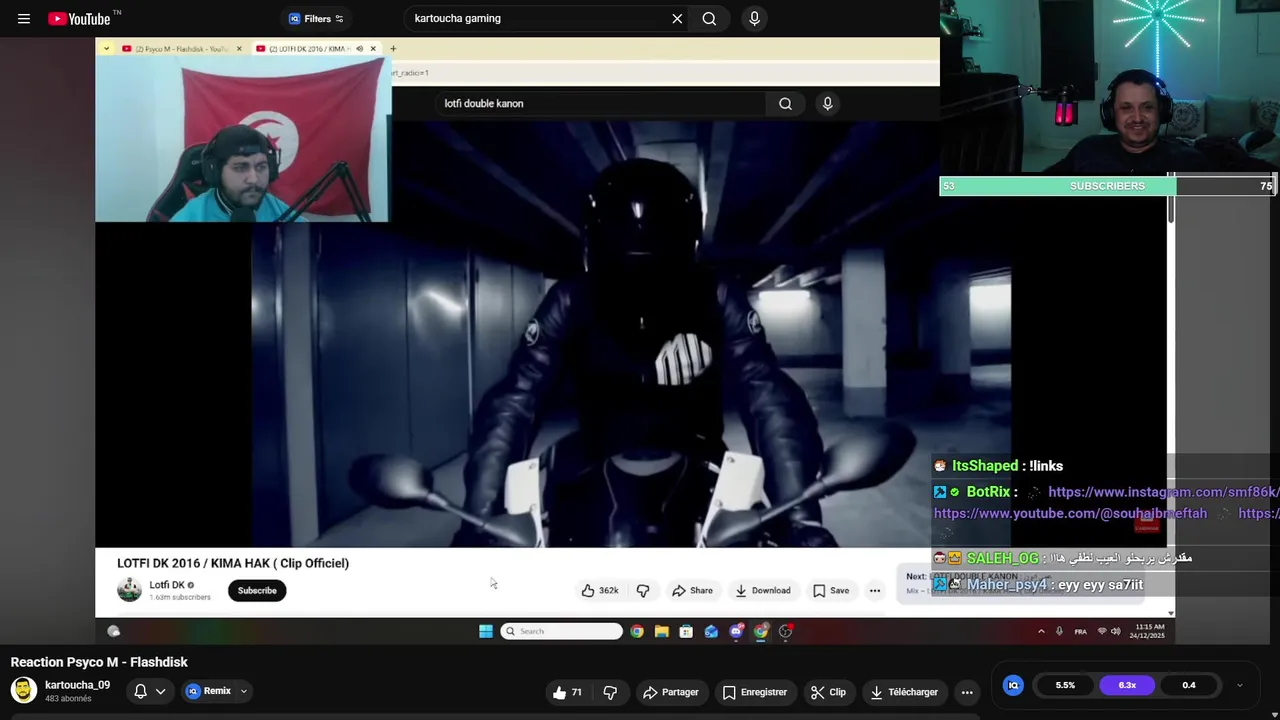The width and height of the screenshot is (1280, 720).
Task: Click the Reaction Psyco M - Flashdisk title
Action: pos(99,662)
